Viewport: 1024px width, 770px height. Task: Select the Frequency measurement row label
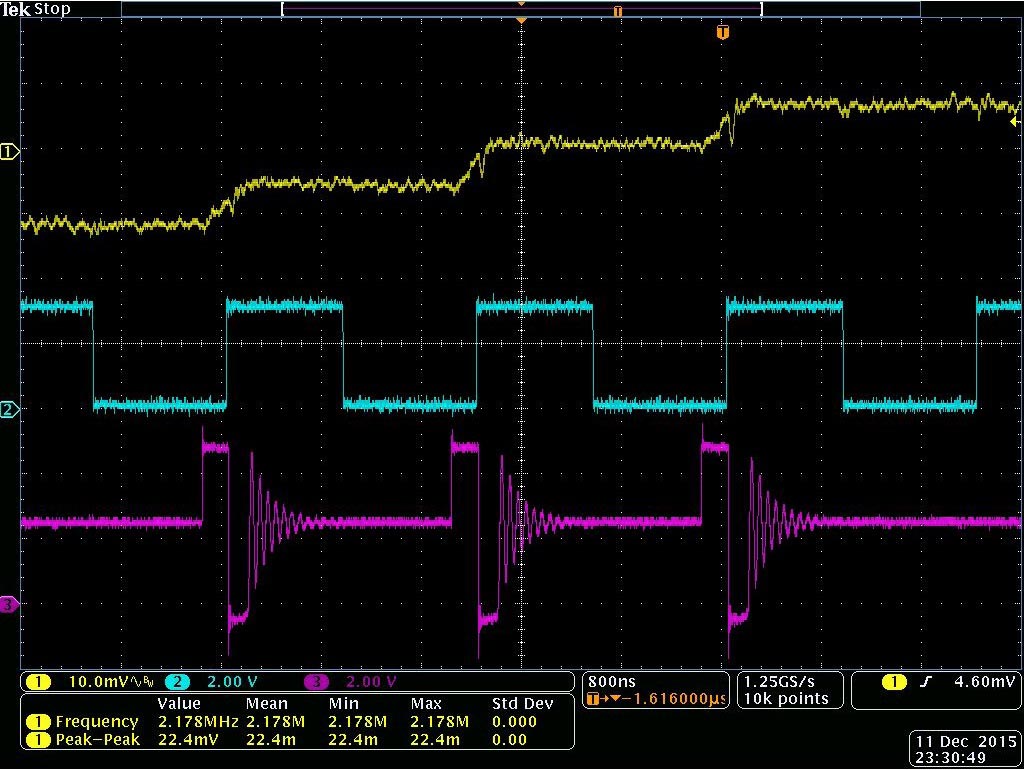point(96,721)
